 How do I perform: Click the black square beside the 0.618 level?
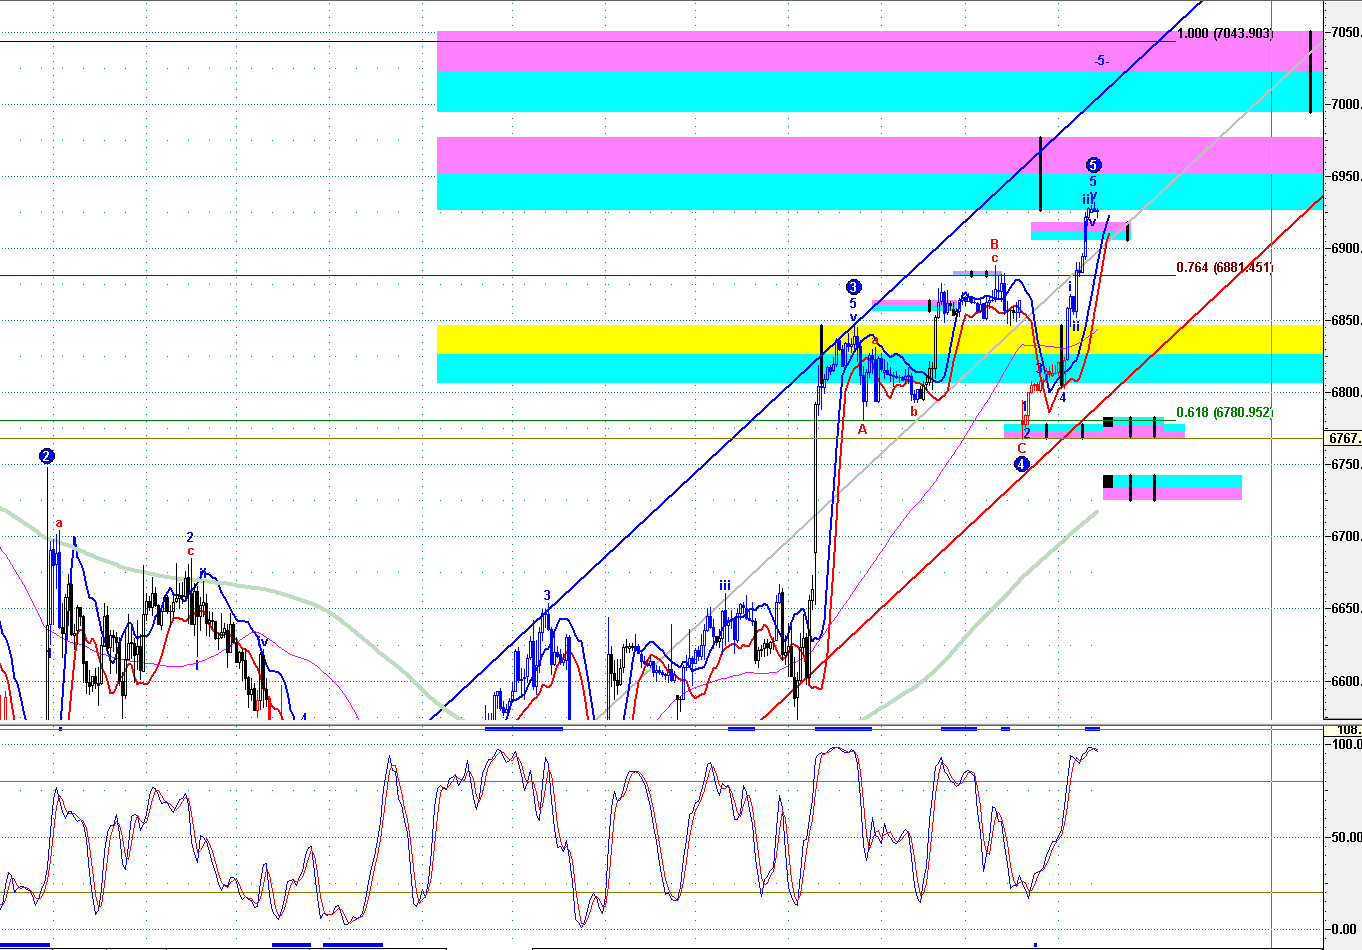point(1108,422)
